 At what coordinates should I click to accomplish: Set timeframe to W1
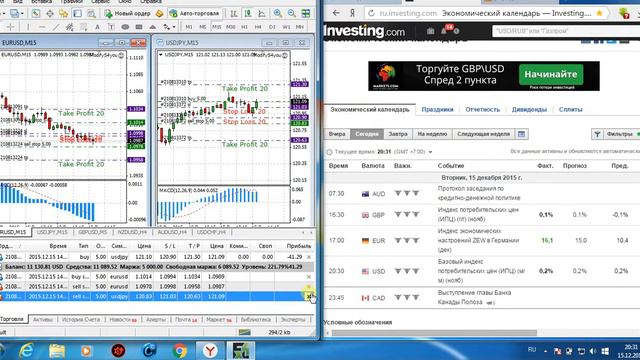pyautogui.click(x=286, y=27)
